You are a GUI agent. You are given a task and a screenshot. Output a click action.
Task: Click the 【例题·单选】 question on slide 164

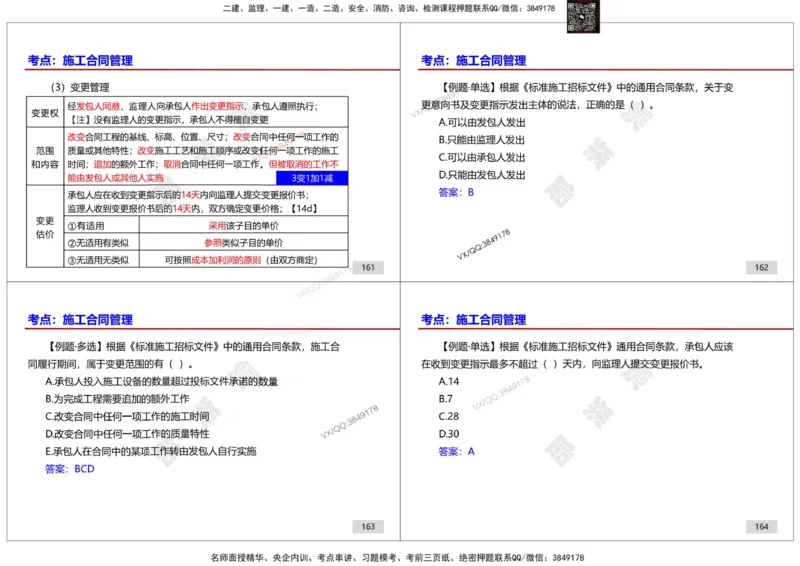577,355
